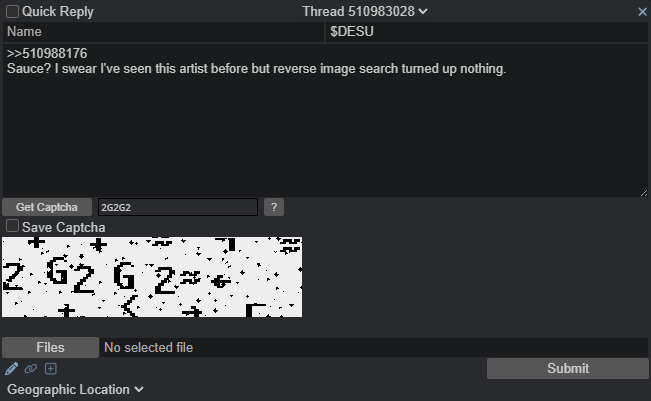Click the link URL icon
The image size is (651, 401).
pyautogui.click(x=31, y=369)
